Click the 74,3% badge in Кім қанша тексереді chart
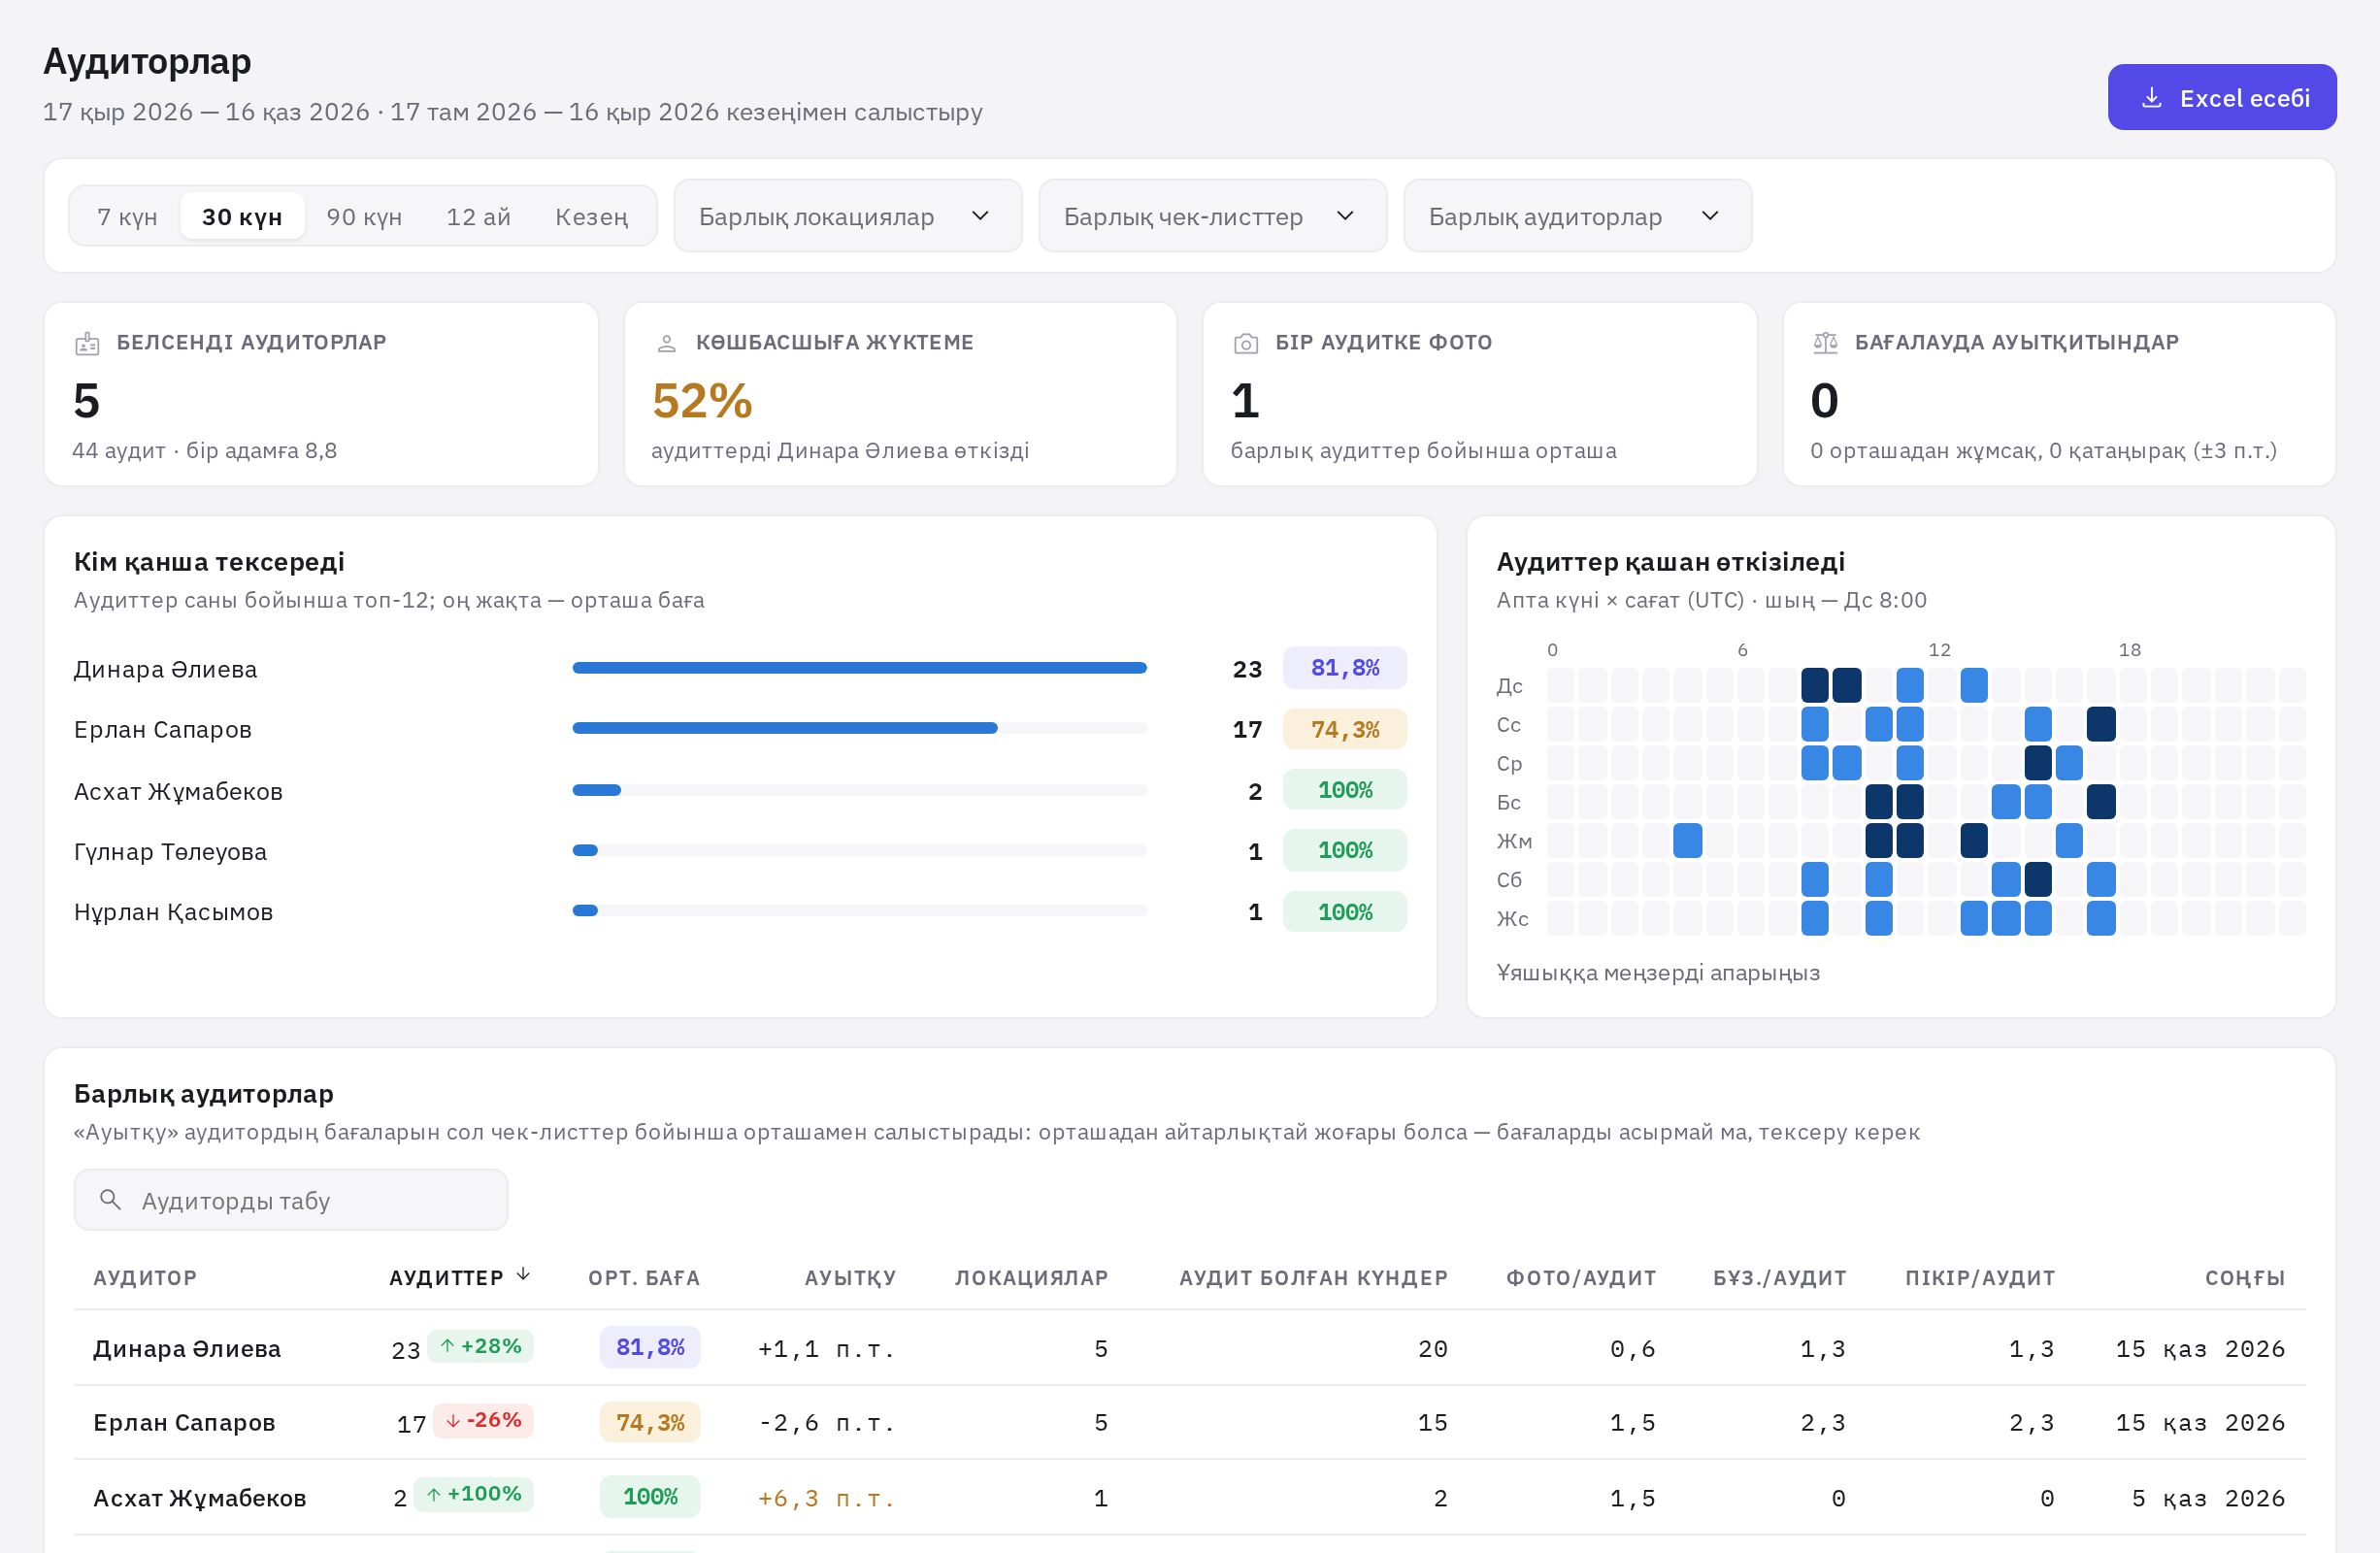The height and width of the screenshot is (1553, 2380). pyautogui.click(x=1344, y=729)
